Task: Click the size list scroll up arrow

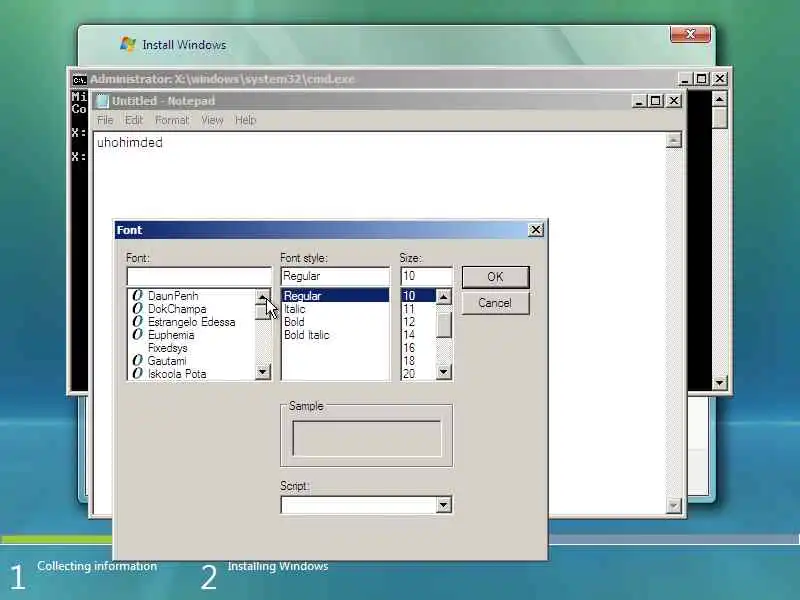Action: coord(444,296)
